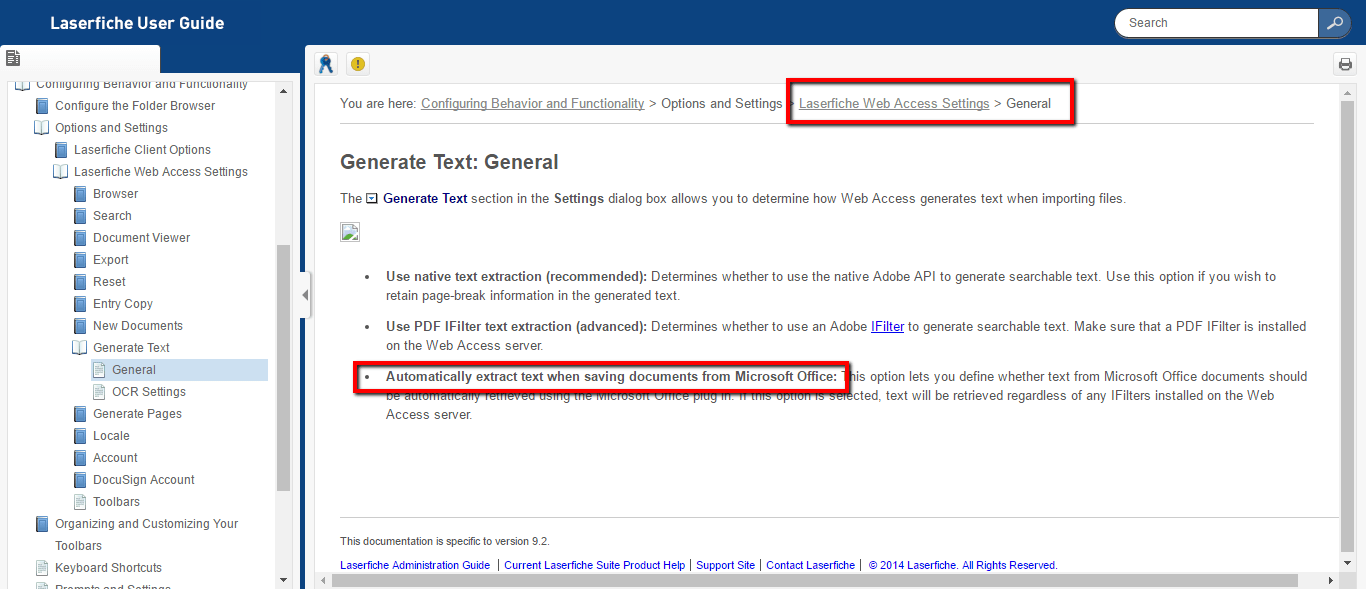Follow Configuring Behavior and Functionality breadcrumb link
The width and height of the screenshot is (1366, 589).
tap(533, 104)
